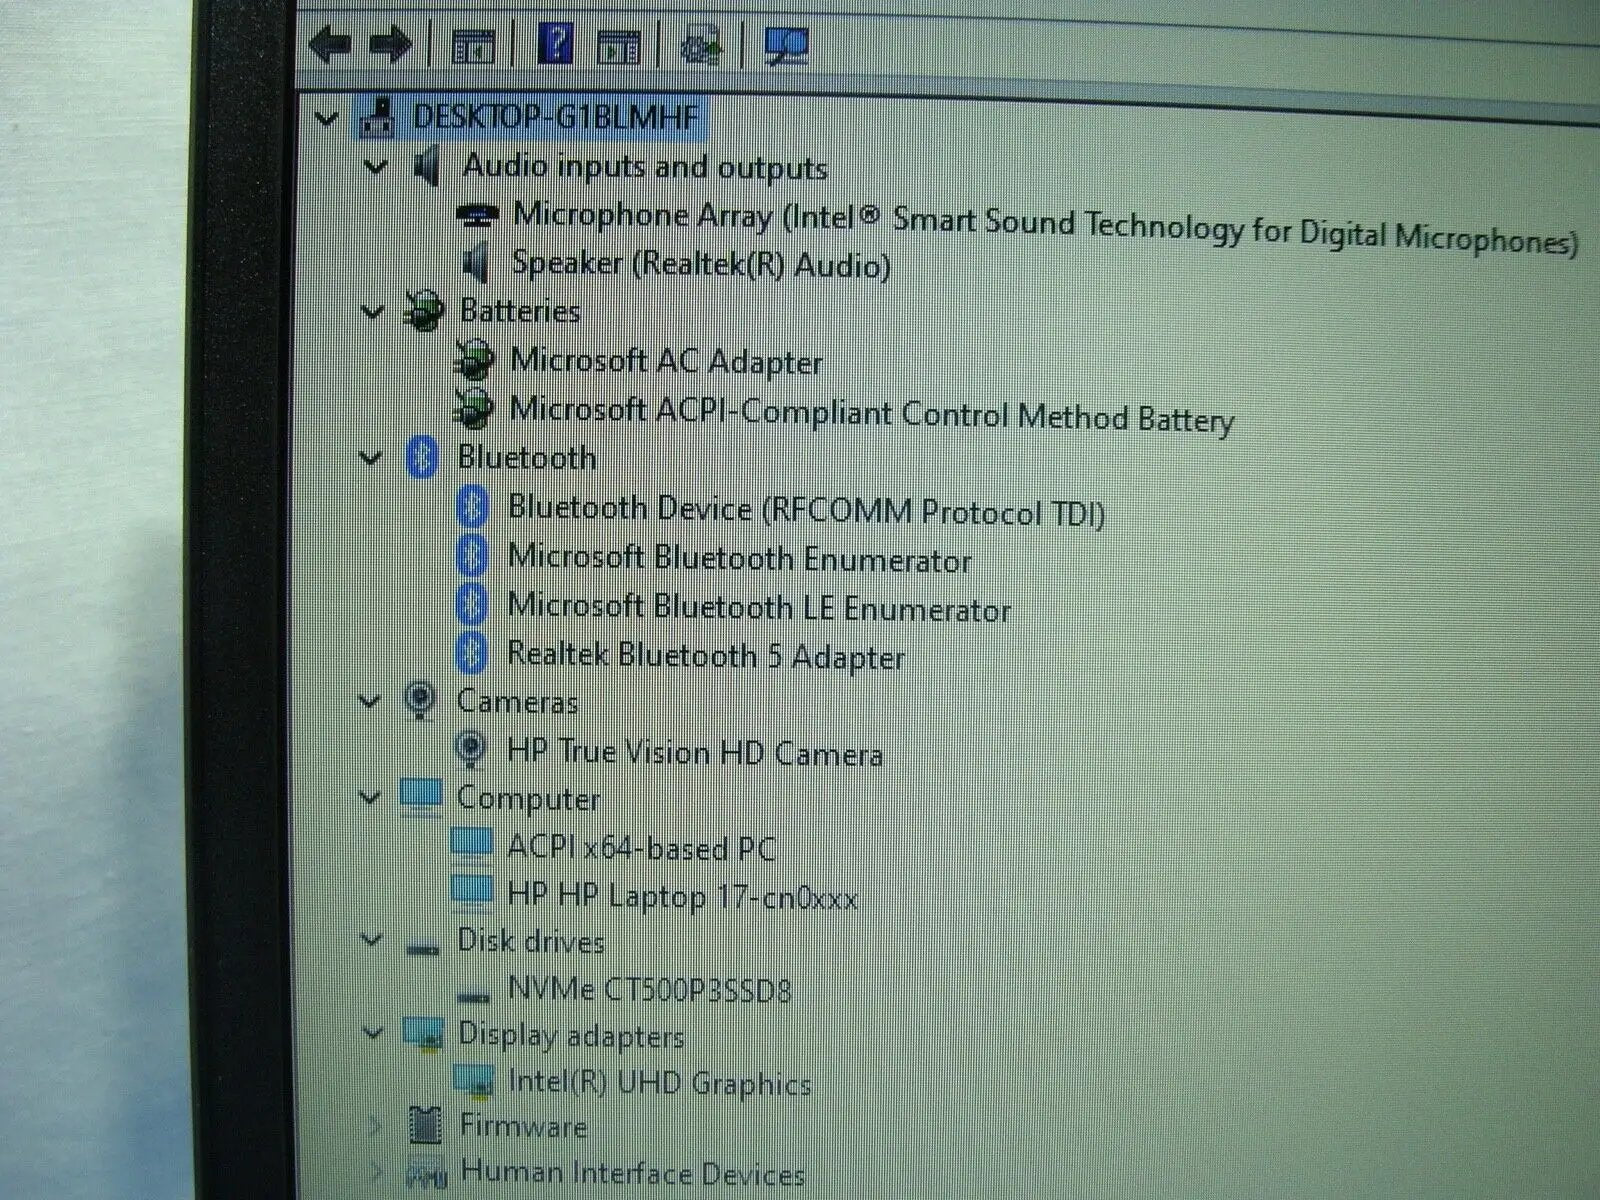
Task: Click the Bluetooth category icon
Action: click(422, 457)
